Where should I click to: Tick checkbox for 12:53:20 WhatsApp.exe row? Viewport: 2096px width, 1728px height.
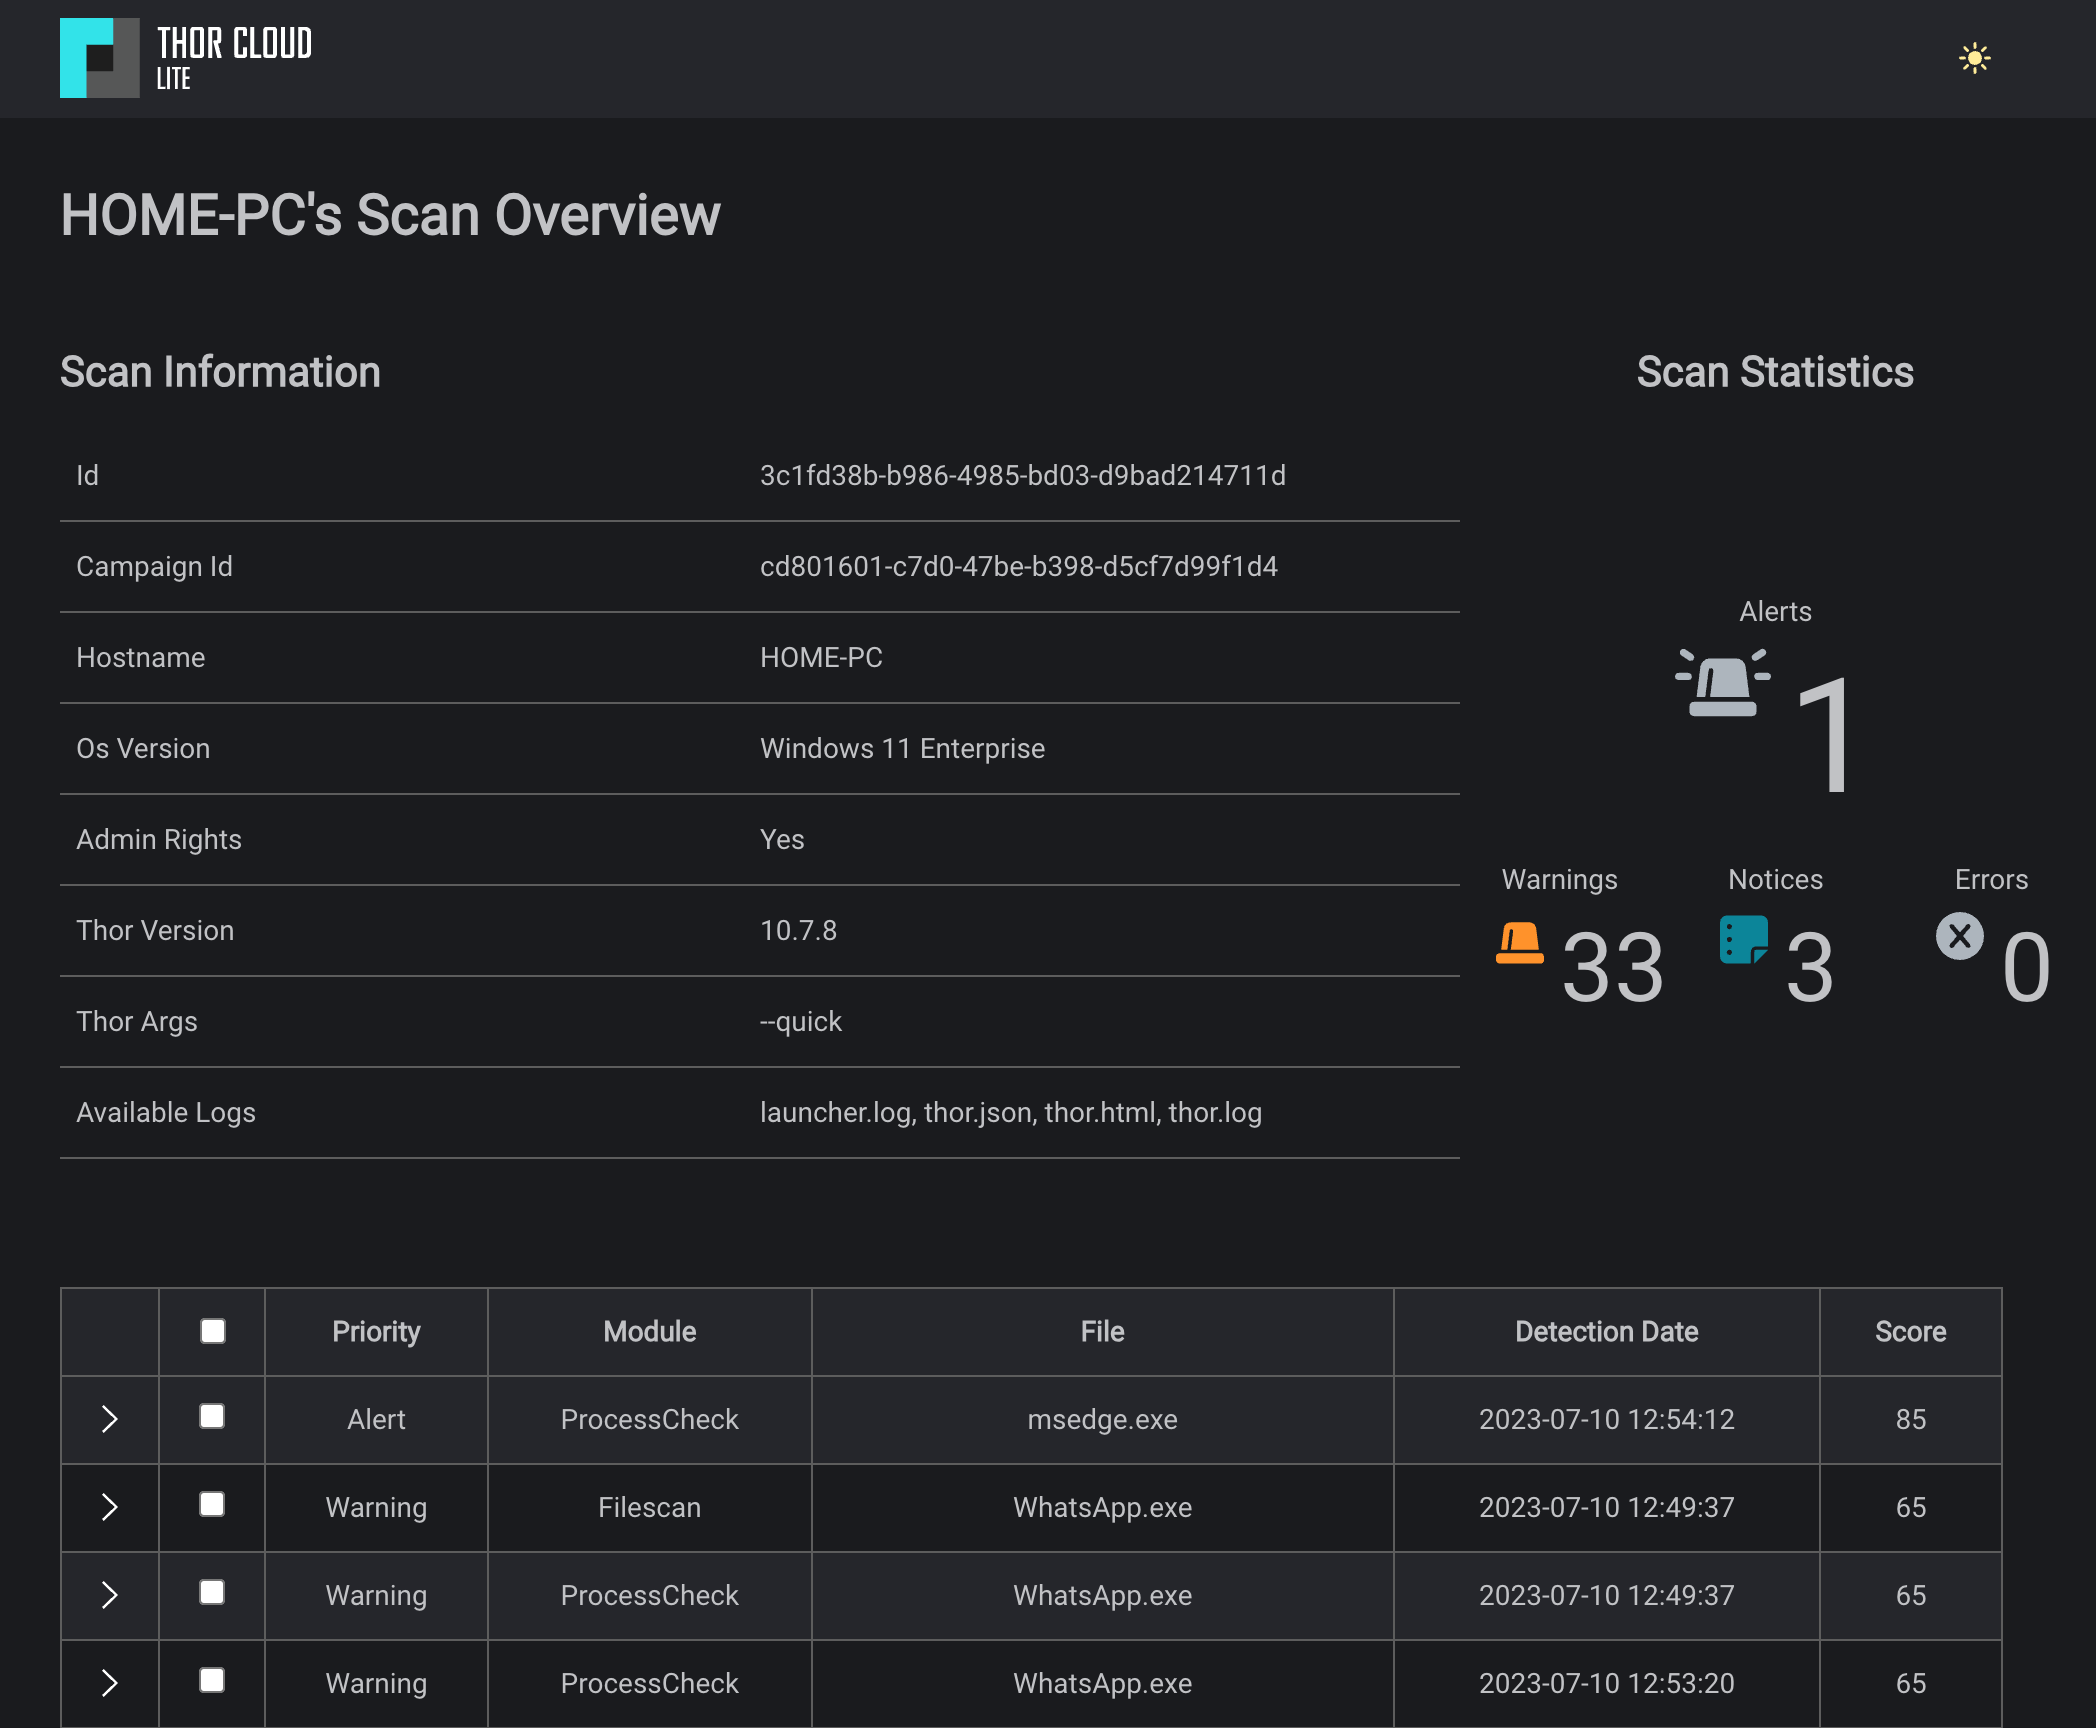pos(212,1681)
